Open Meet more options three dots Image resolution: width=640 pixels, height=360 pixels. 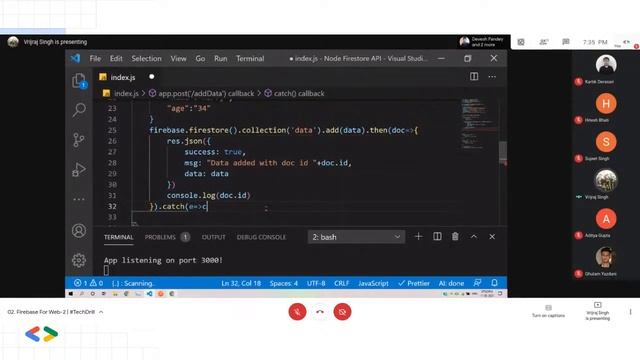pos(631,312)
